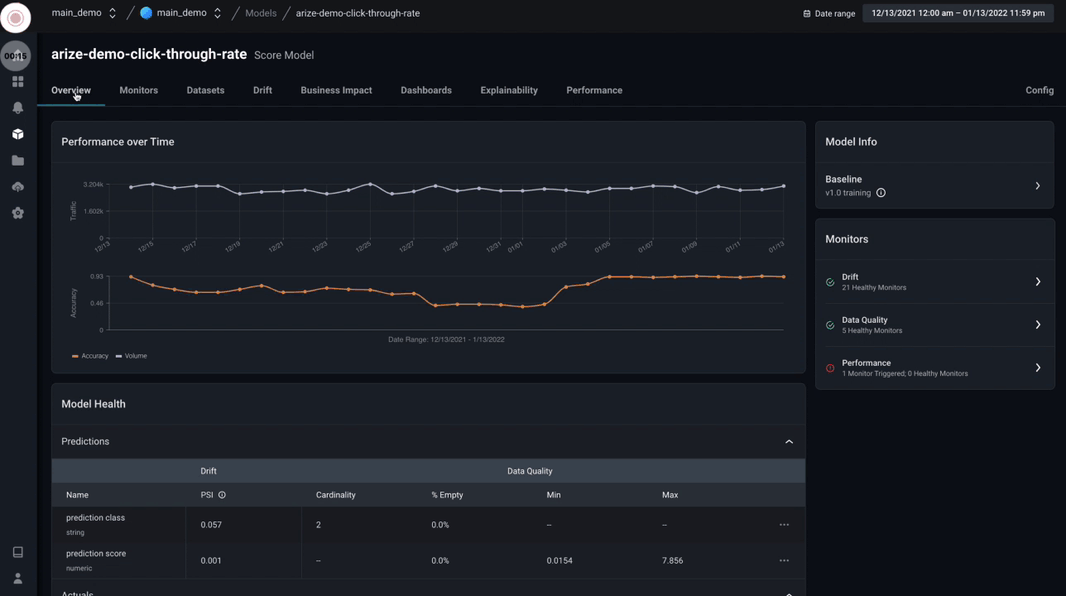Click the PSI info icon

click(x=222, y=495)
